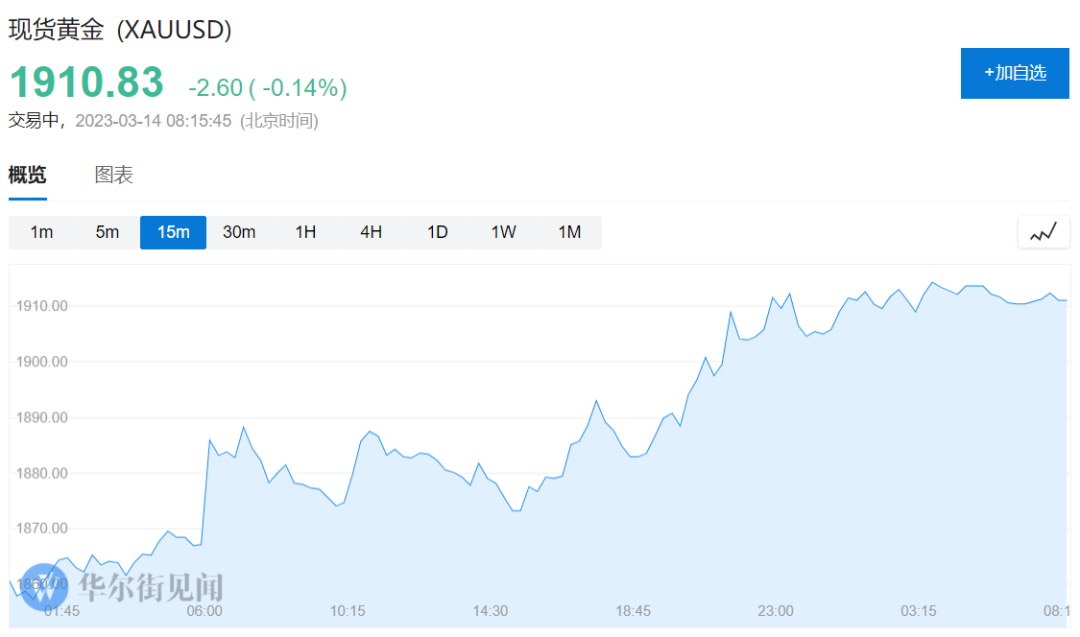Click the trading timestamp 2023-03-14 08:15:45

(153, 121)
